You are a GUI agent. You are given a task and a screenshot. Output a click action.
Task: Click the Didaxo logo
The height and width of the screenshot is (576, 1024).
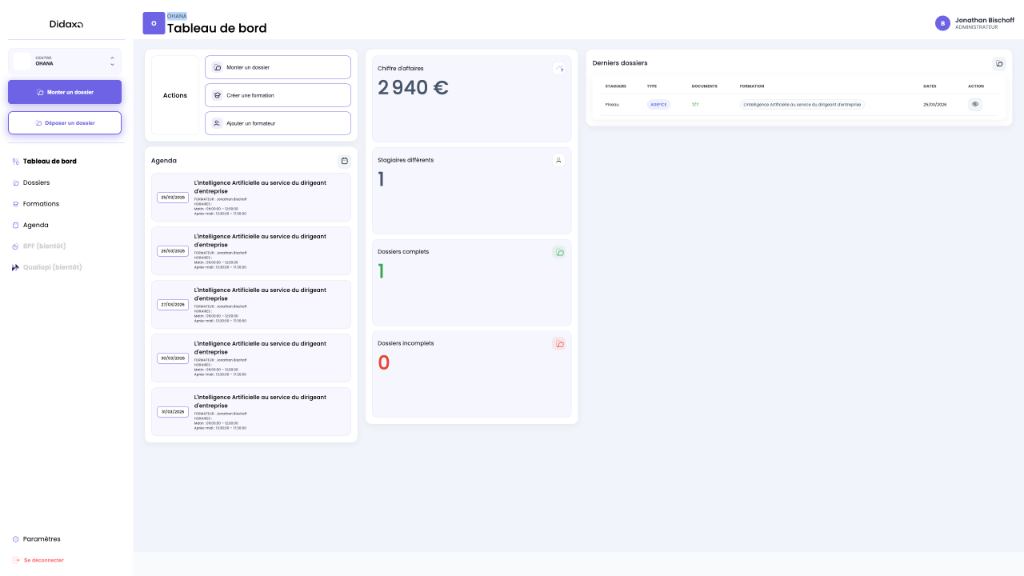[x=66, y=24]
